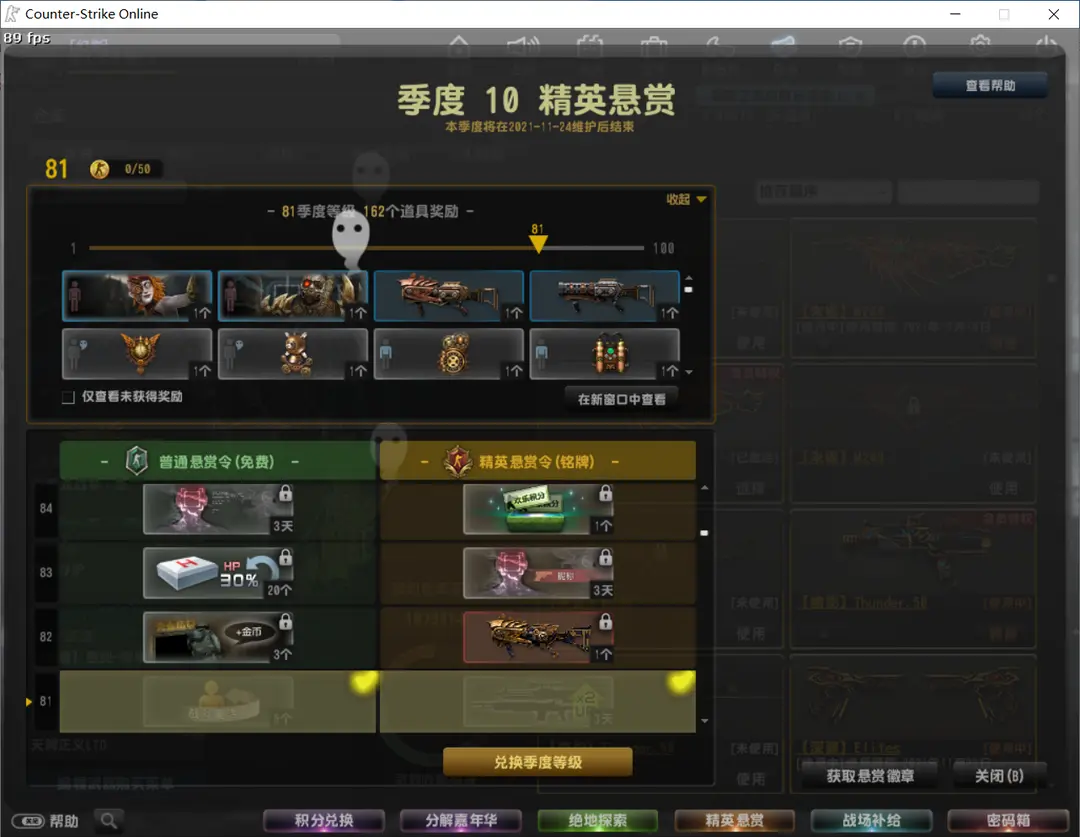1080x837 pixels.
Task: Click lock icon on level 82 elite rifle
Action: (605, 621)
